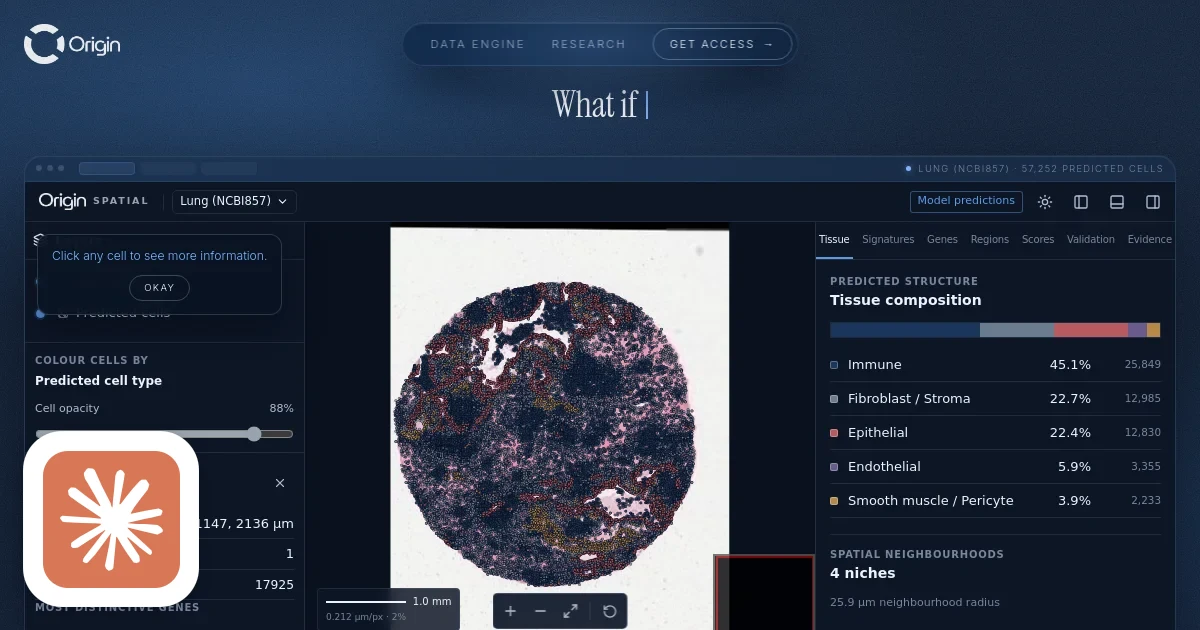Click the Model predictions button
The width and height of the screenshot is (1200, 630).
click(x=966, y=201)
